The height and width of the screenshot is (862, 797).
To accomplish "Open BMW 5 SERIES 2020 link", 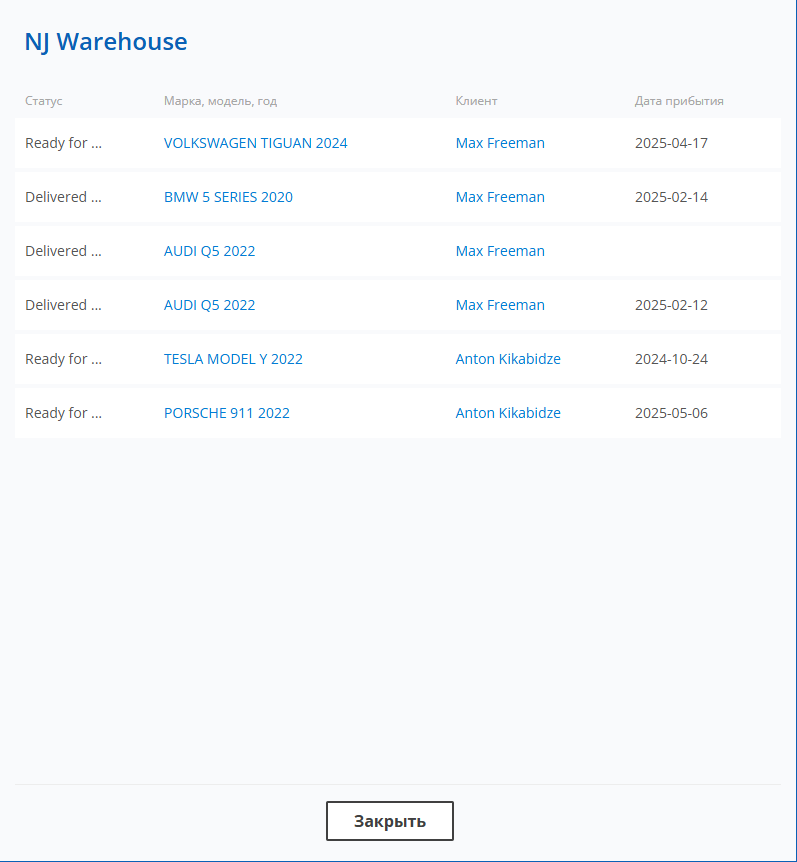I will click(228, 197).
